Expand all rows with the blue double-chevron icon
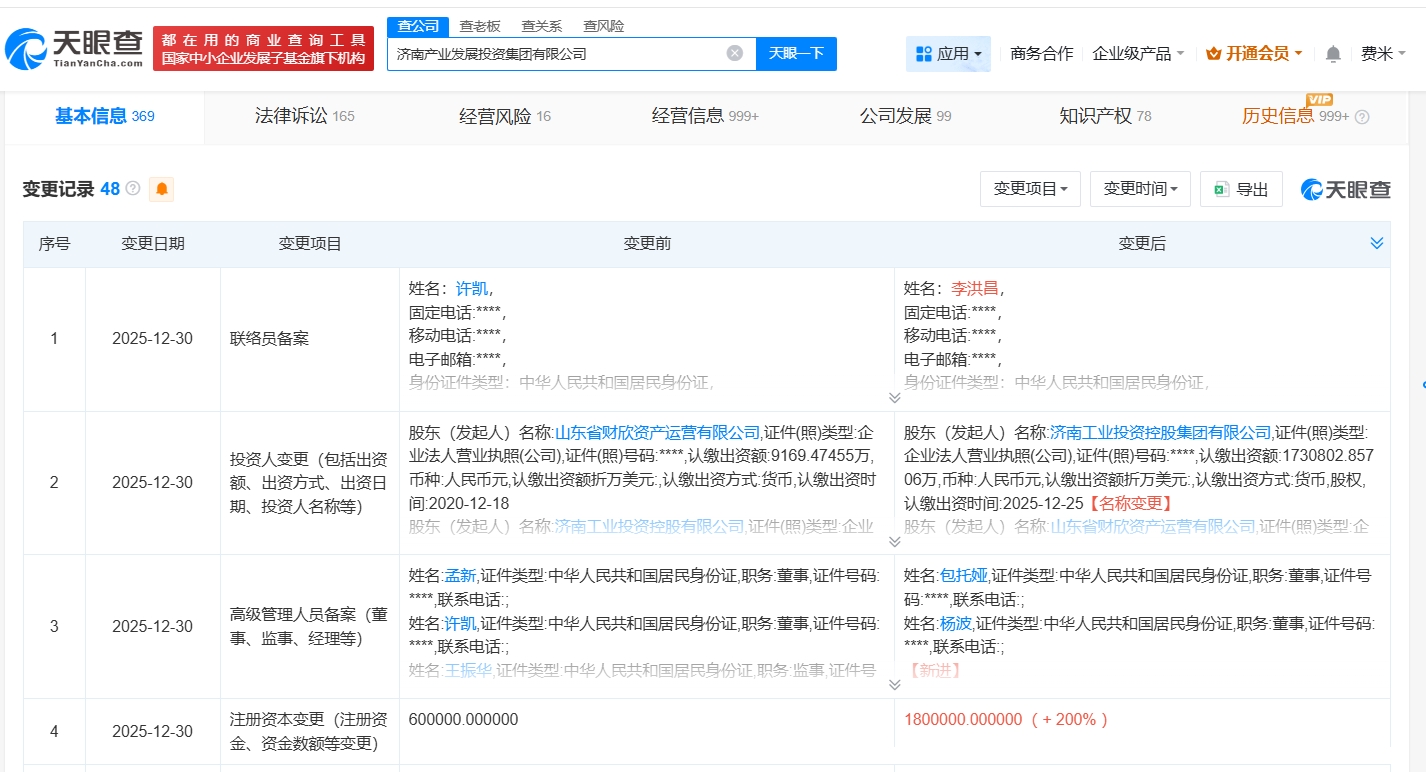This screenshot has height=772, width=1426. pos(1376,244)
